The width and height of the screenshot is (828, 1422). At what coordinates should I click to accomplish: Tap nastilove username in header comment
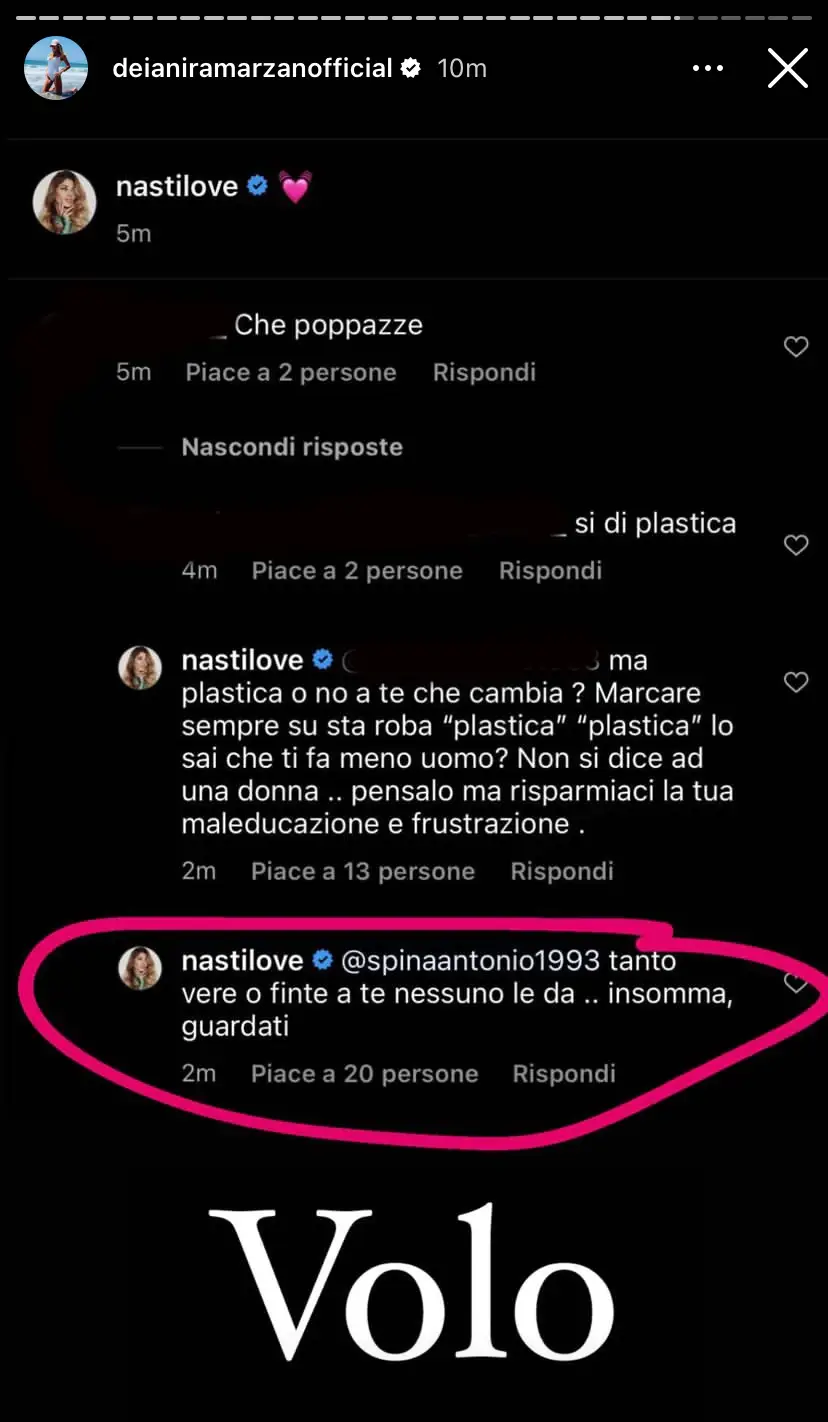point(177,186)
